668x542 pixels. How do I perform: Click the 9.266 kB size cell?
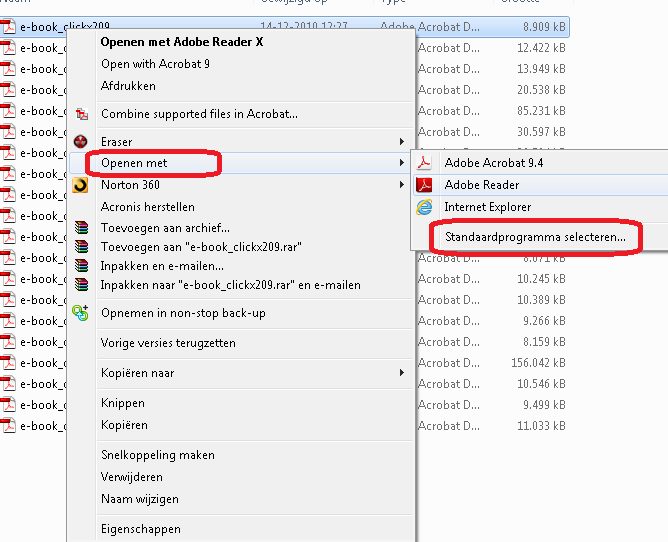544,321
